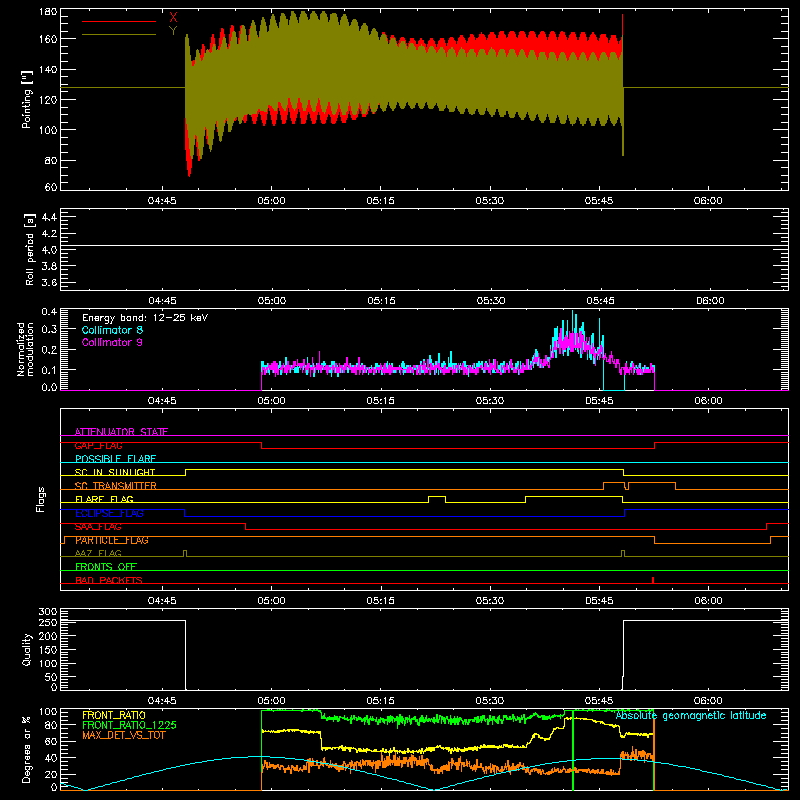Click the red 'X' legend label
The height and width of the screenshot is (800, 800).
click(173, 17)
